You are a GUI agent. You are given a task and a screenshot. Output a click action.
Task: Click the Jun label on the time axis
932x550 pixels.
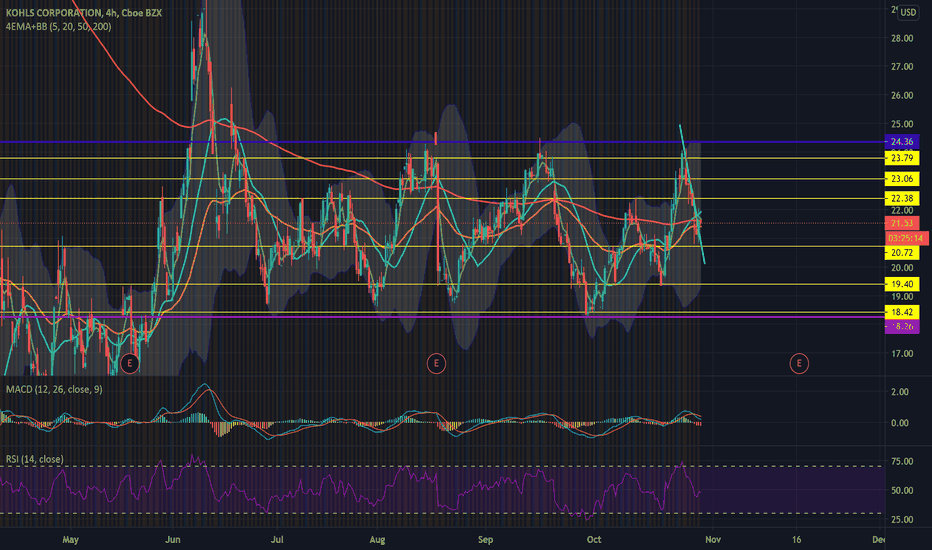pyautogui.click(x=172, y=540)
